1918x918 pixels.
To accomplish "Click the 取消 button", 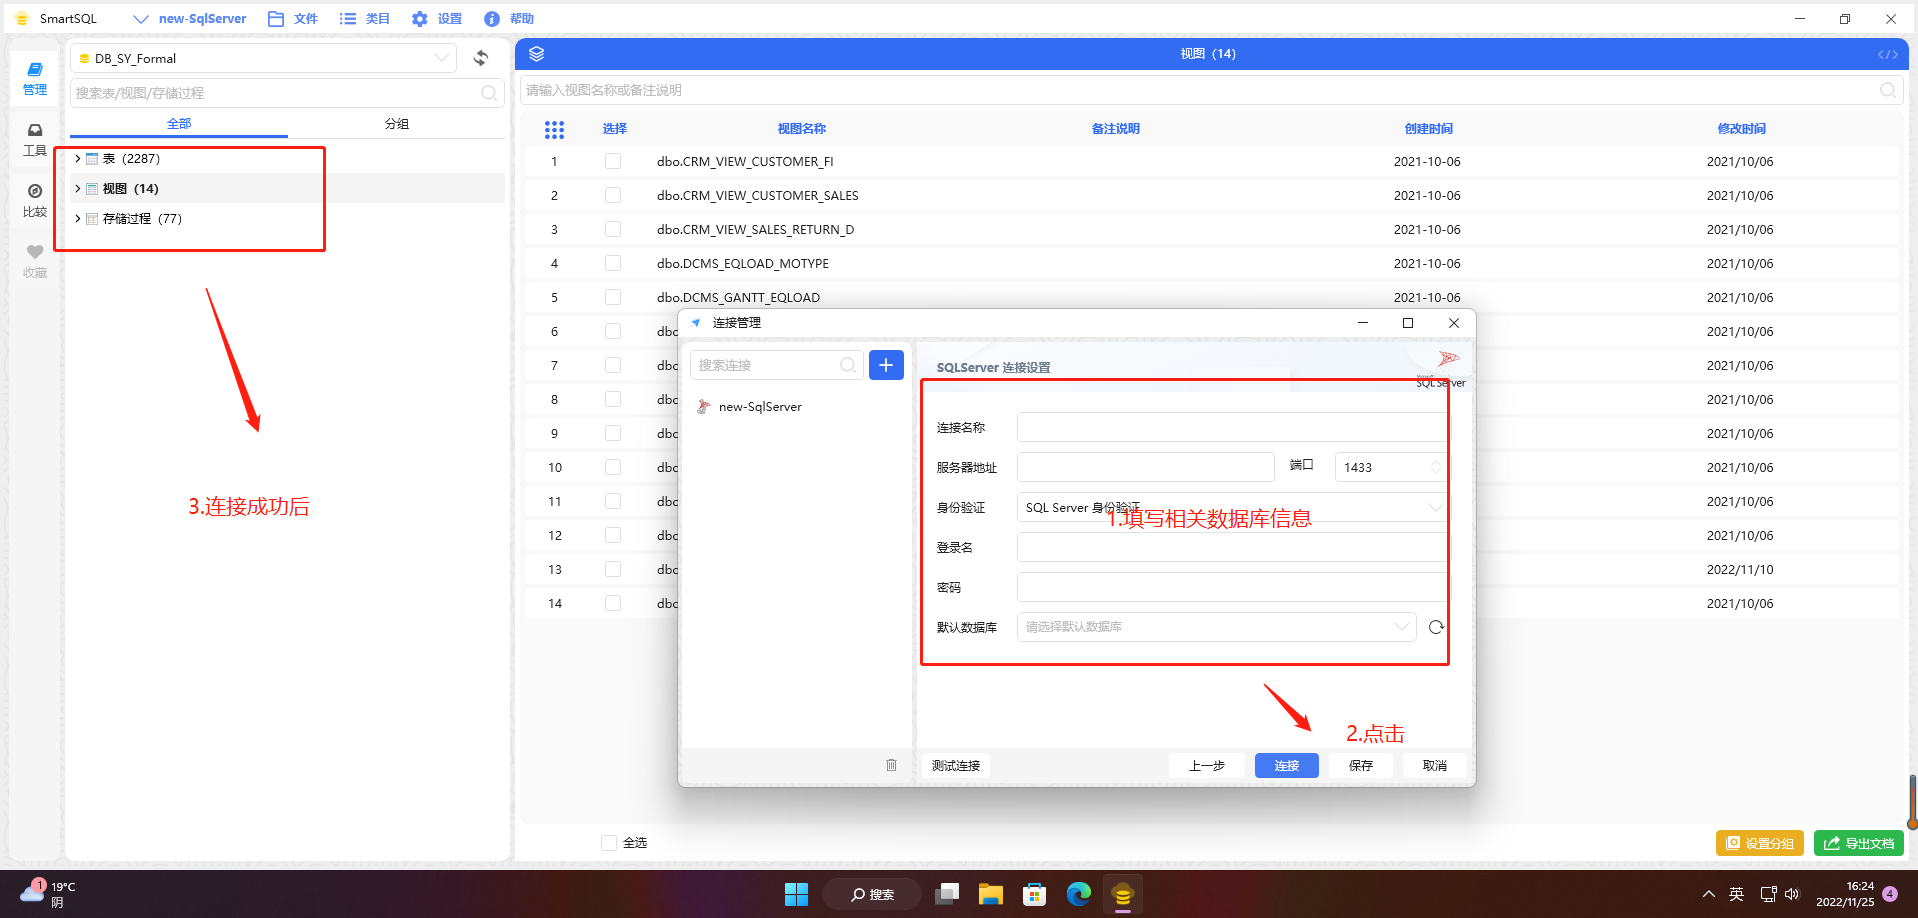I will tap(1435, 765).
